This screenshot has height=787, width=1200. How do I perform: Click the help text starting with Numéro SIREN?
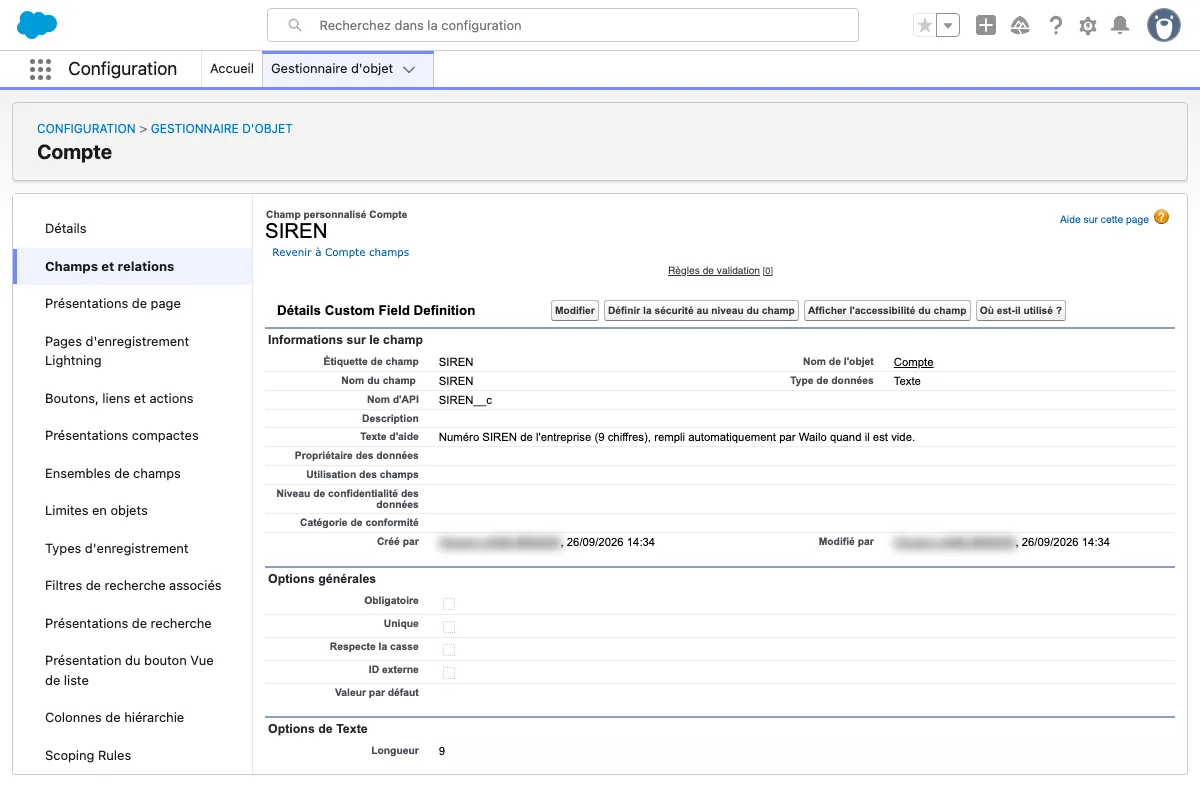[x=677, y=437]
